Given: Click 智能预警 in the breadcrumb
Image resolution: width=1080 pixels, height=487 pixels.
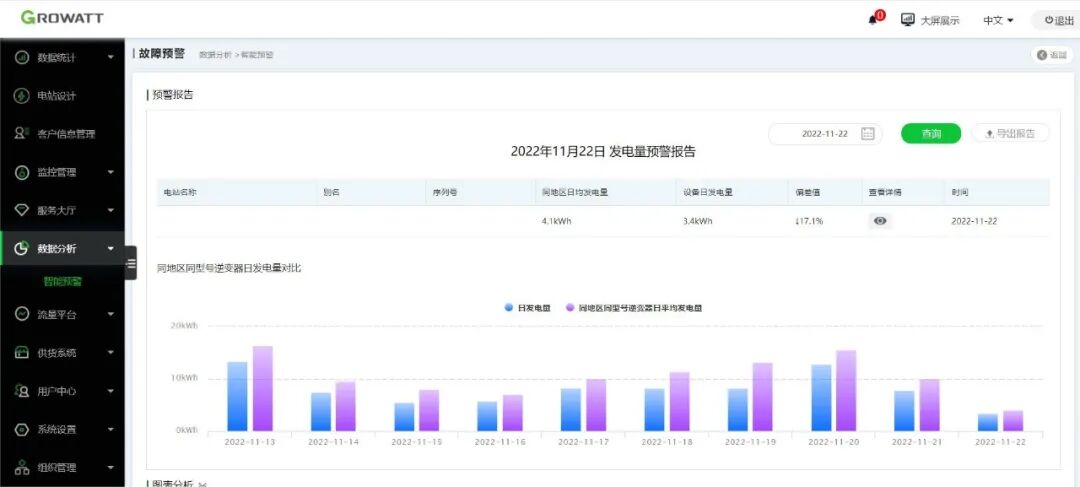Looking at the screenshot, I should point(257,54).
